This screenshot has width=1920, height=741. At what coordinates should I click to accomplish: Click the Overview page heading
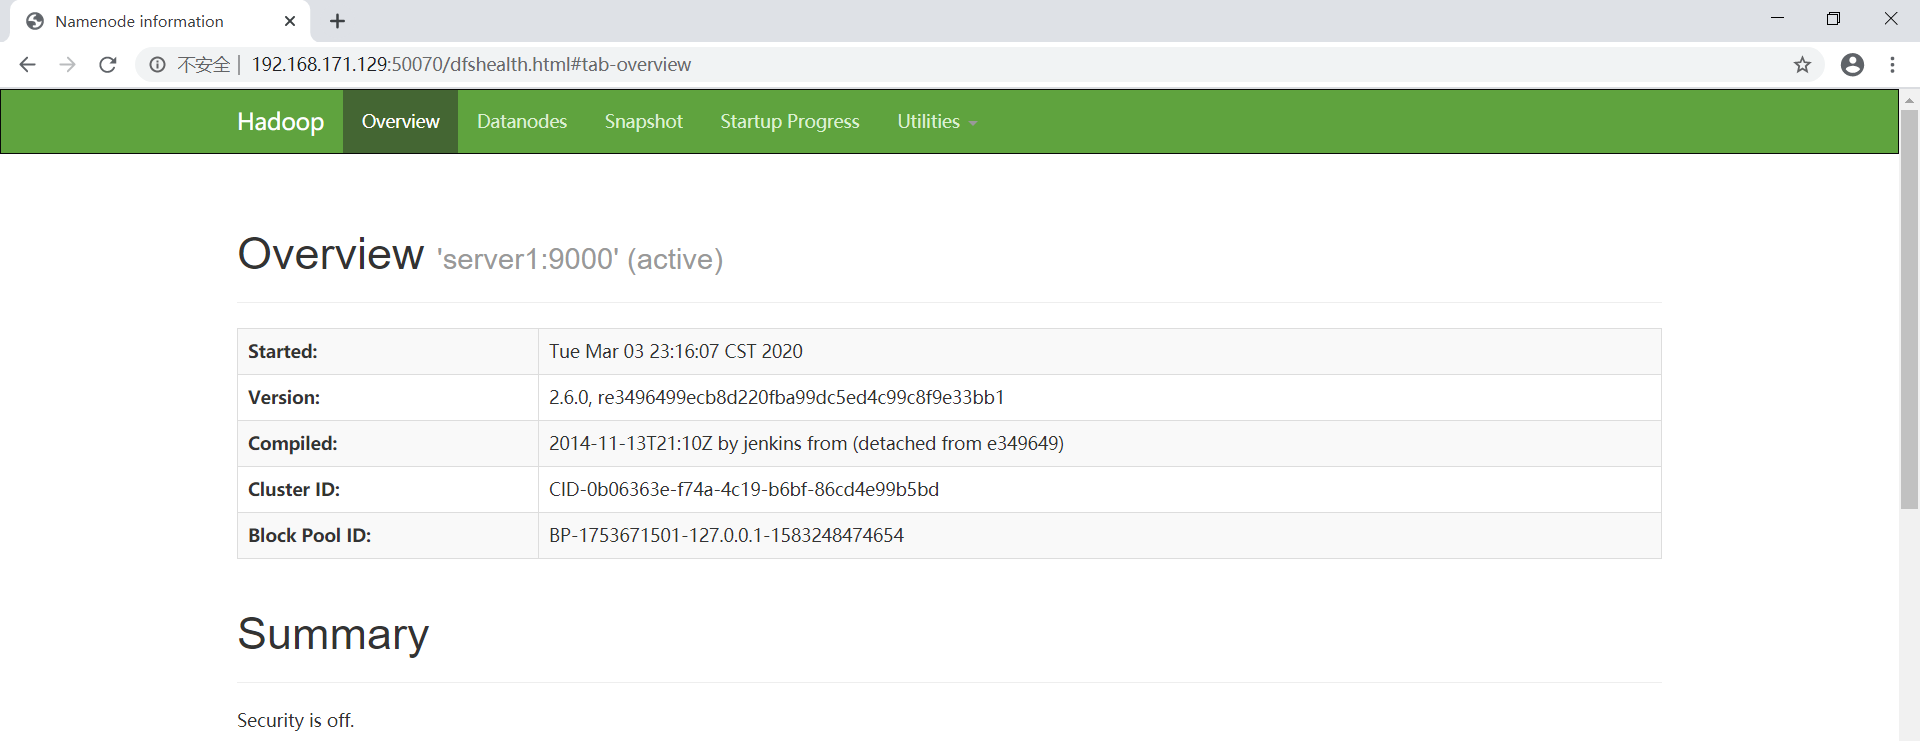pos(330,254)
